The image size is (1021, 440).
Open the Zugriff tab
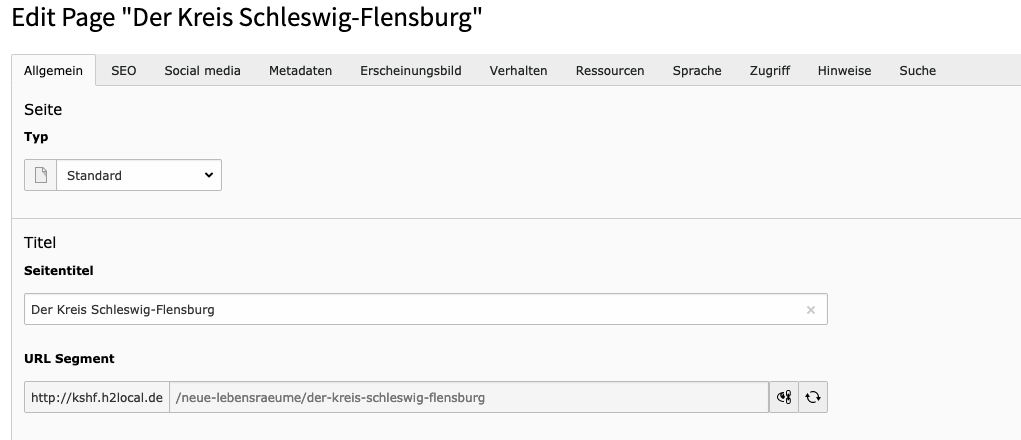pyautogui.click(x=770, y=71)
